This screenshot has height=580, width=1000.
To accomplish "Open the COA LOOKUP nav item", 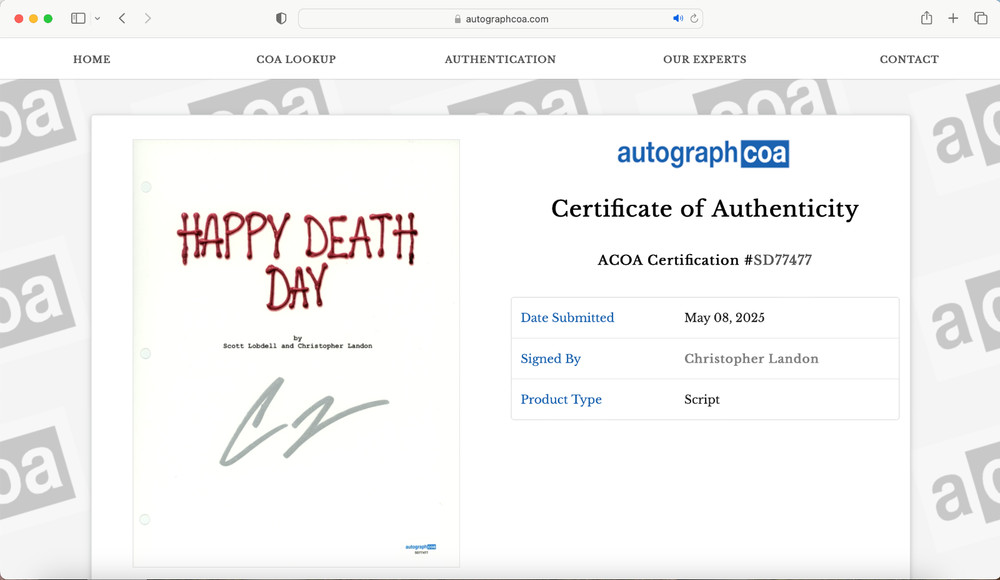I will [x=296, y=59].
